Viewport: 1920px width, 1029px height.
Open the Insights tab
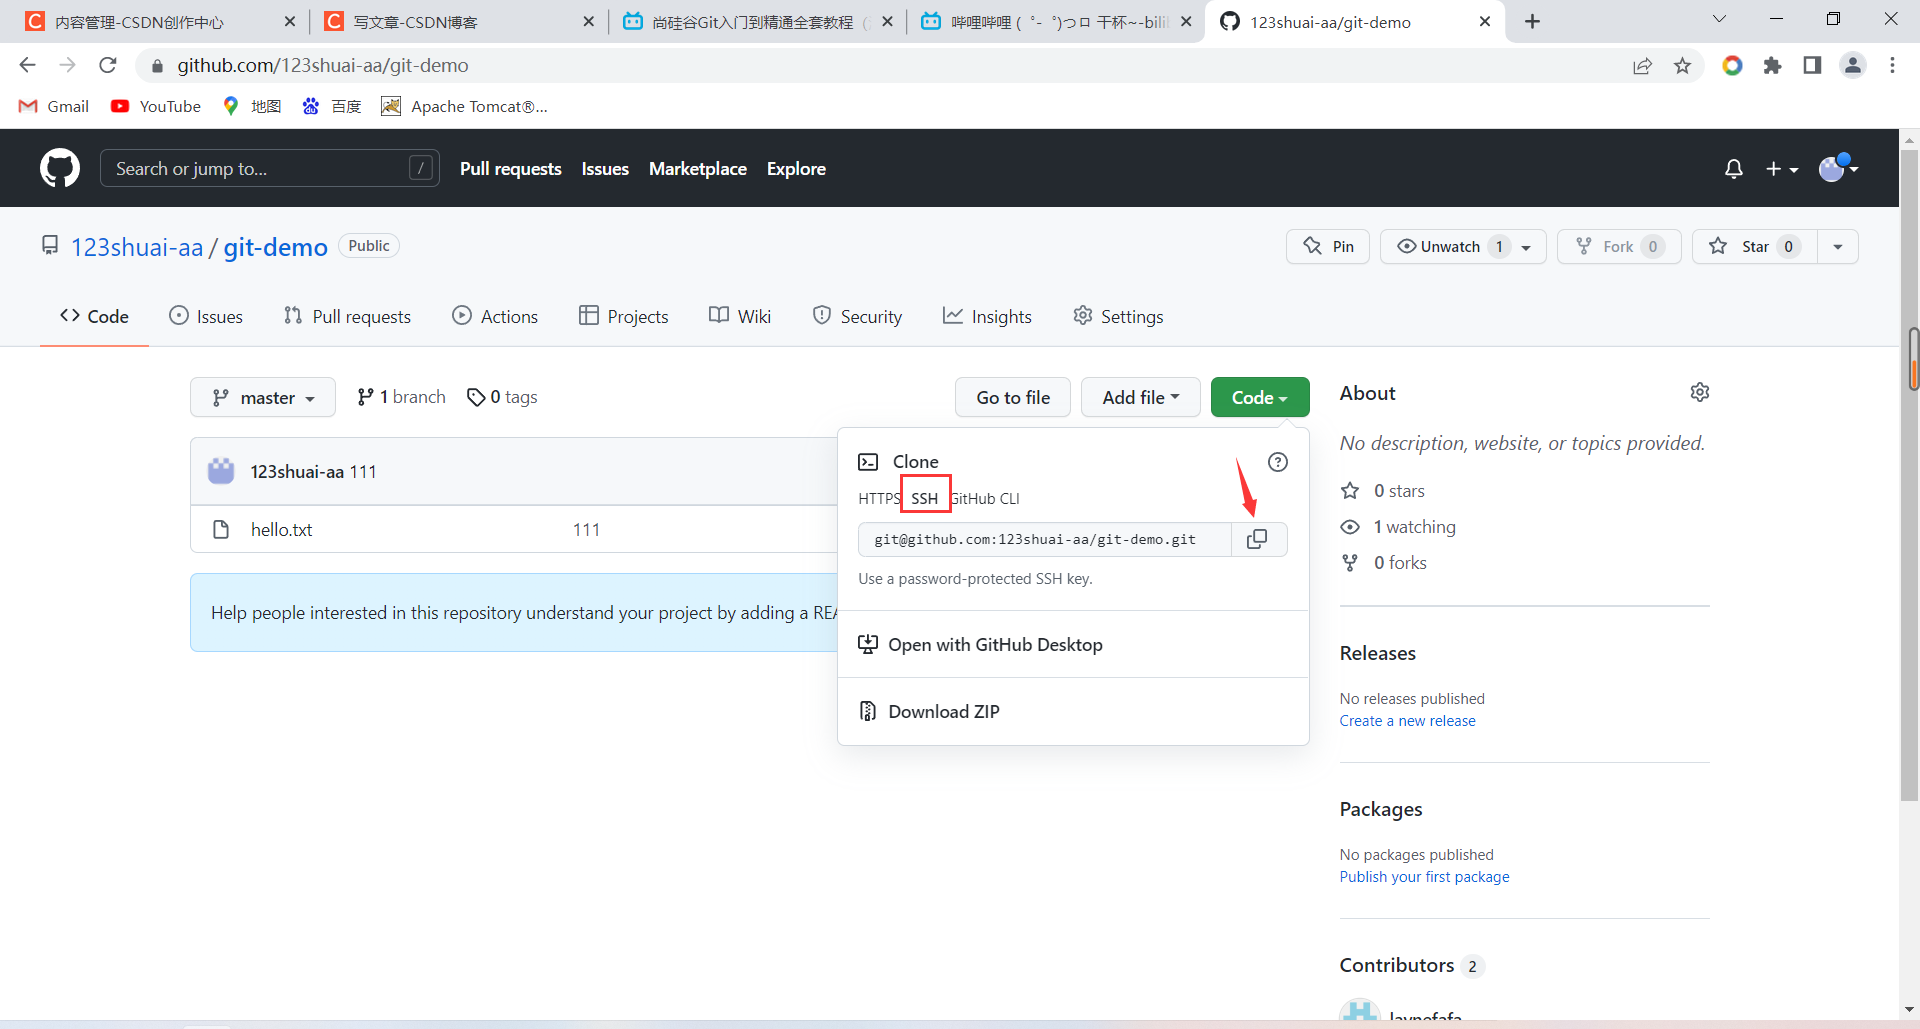pyautogui.click(x=987, y=316)
